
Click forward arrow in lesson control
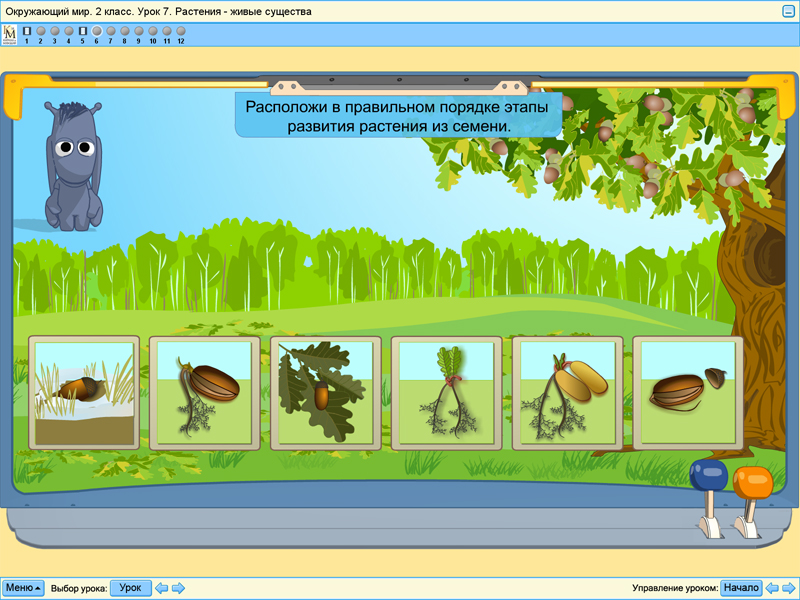[x=789, y=588]
